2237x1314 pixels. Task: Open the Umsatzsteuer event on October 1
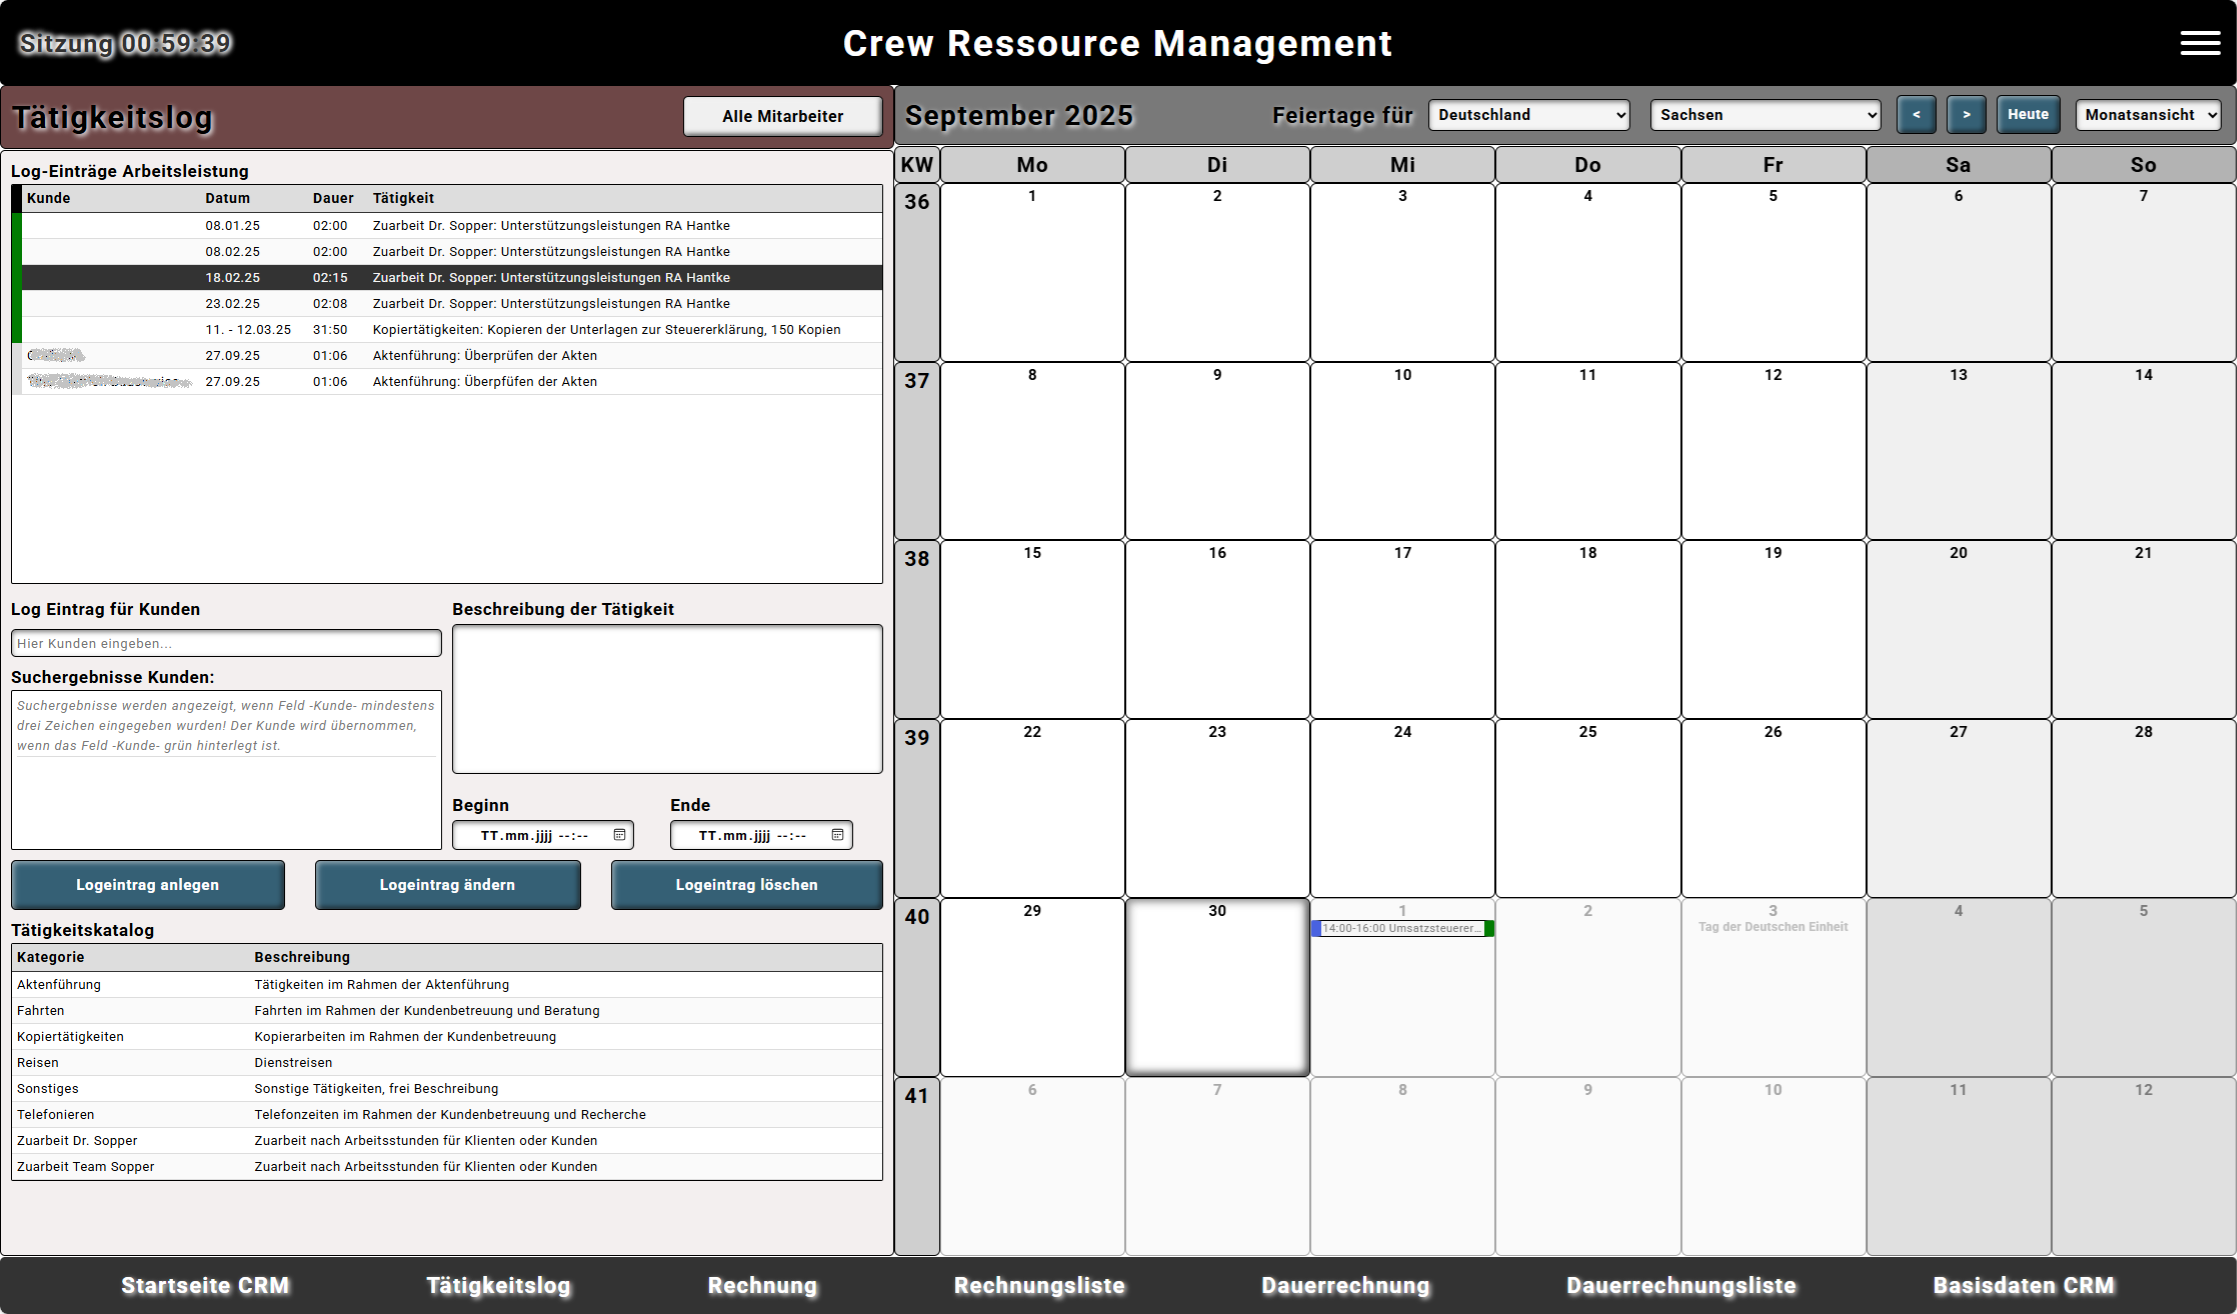pos(1401,928)
